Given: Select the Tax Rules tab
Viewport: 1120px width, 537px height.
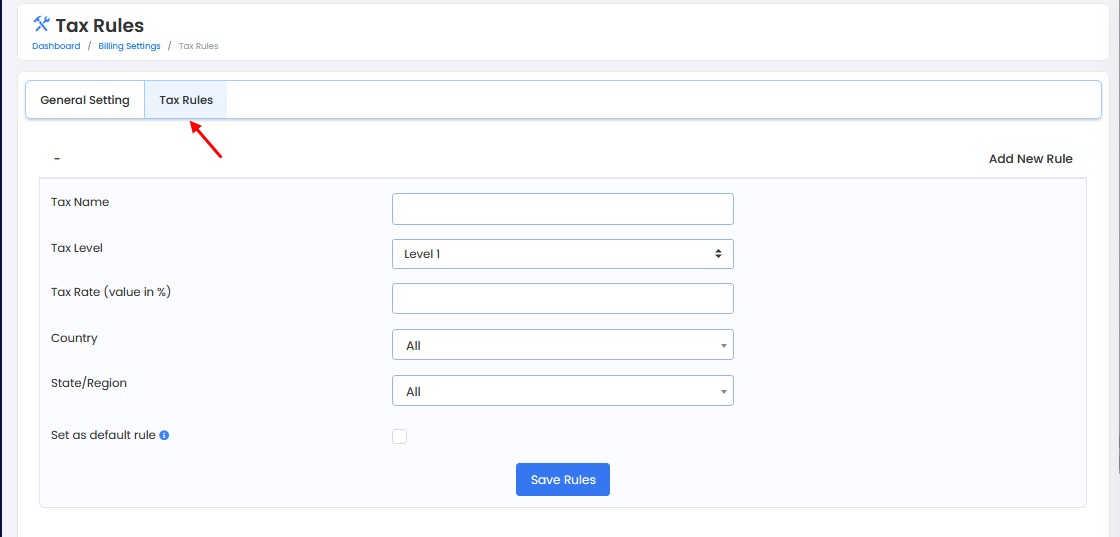Looking at the screenshot, I should tap(186, 100).
